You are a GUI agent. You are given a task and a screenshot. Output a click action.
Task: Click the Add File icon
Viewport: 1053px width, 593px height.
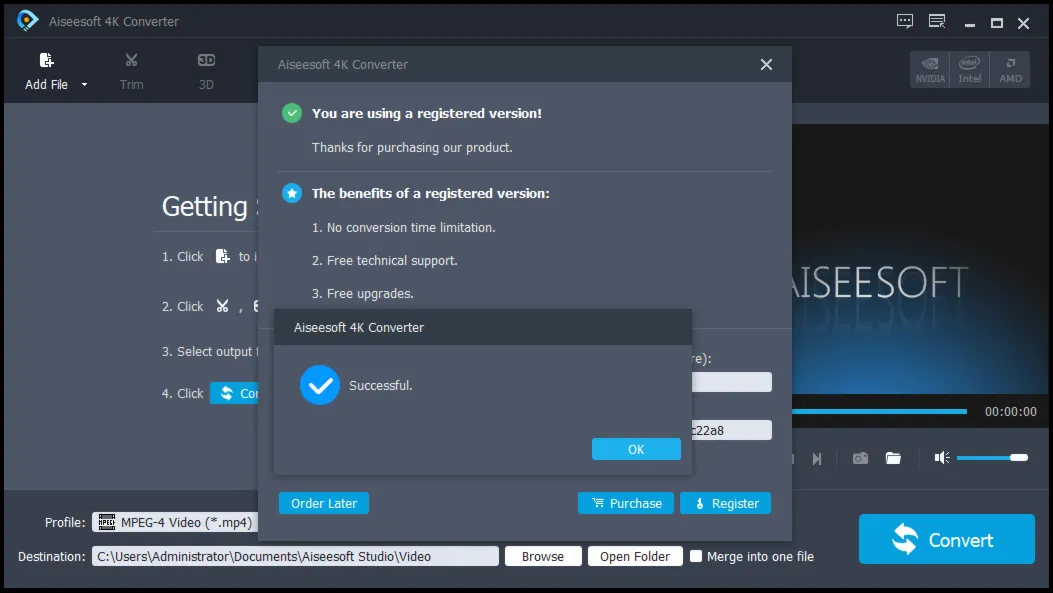coord(46,61)
